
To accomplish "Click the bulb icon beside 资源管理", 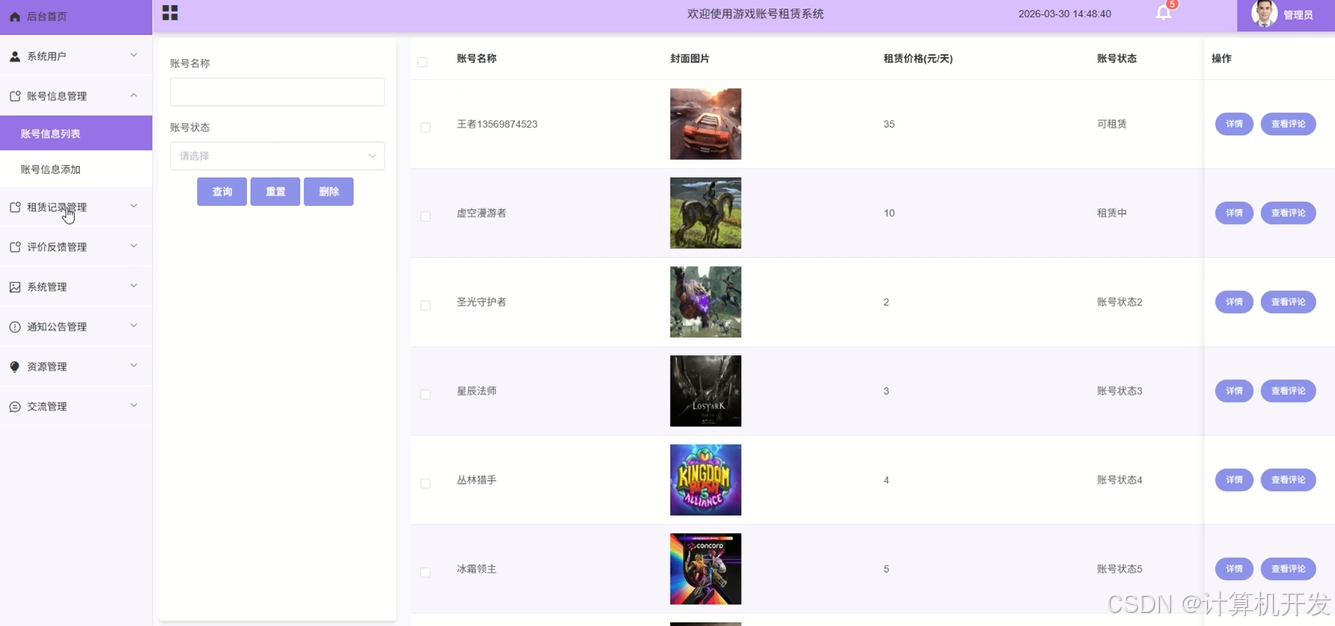I will 15,367.
